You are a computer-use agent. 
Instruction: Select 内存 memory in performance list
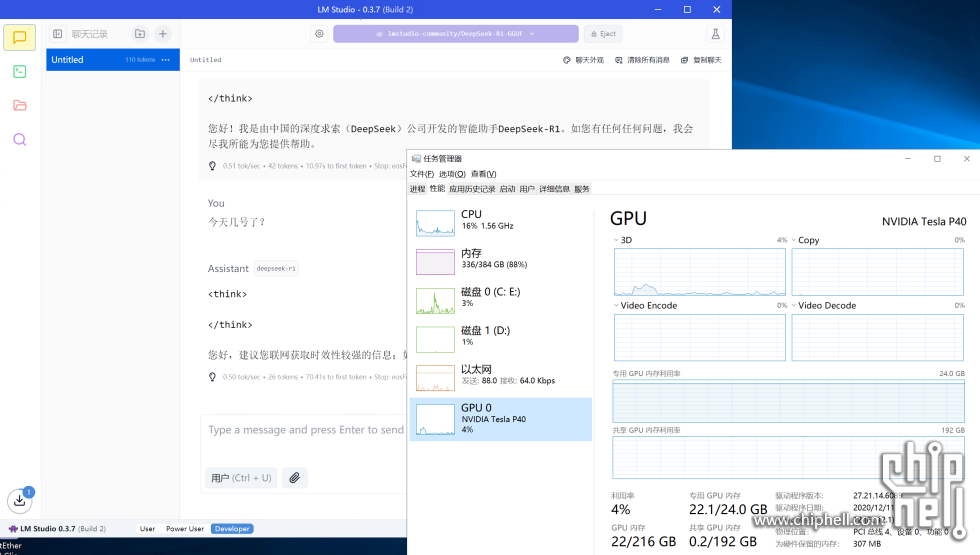501,261
